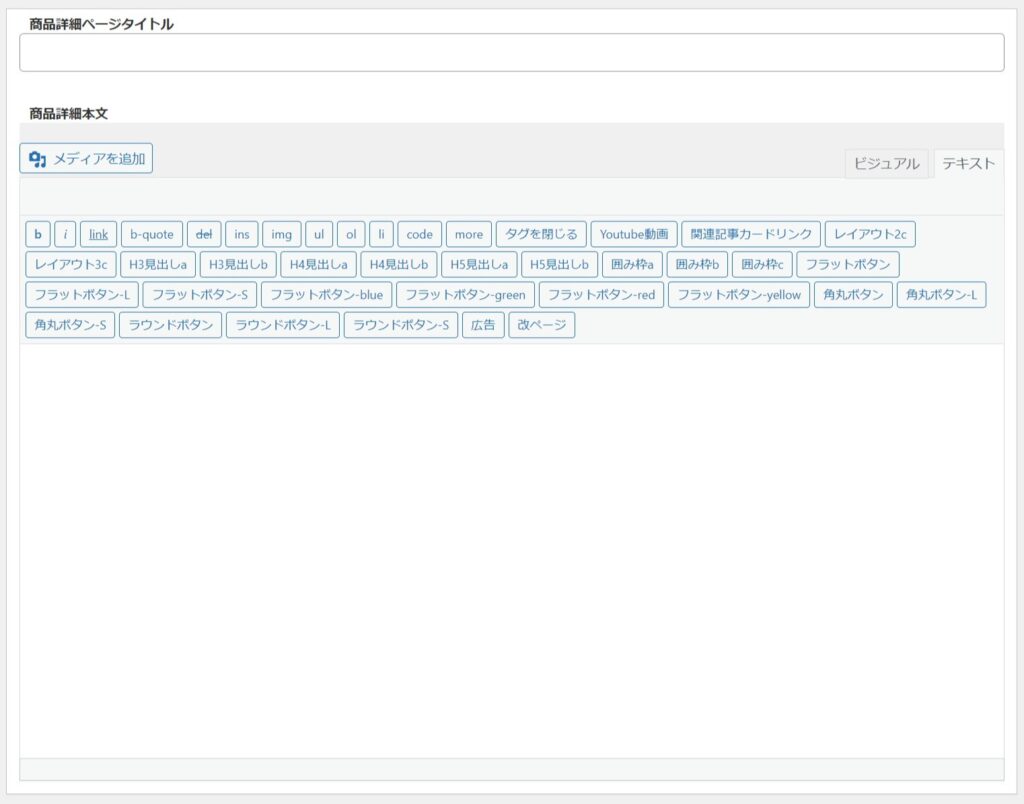Click inside the 商品詳細本文 text area

tap(511, 550)
